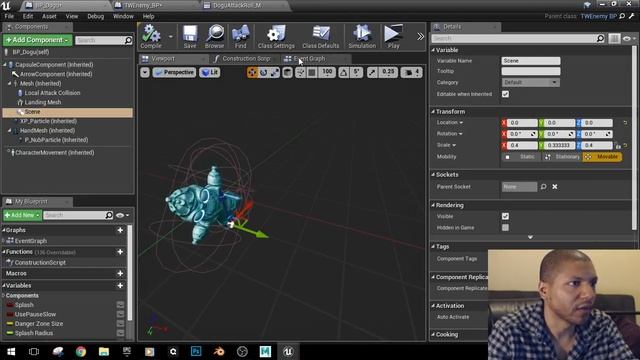This screenshot has width=640, height=360.
Task: Save the blueprint with the Save icon
Action: (x=190, y=36)
